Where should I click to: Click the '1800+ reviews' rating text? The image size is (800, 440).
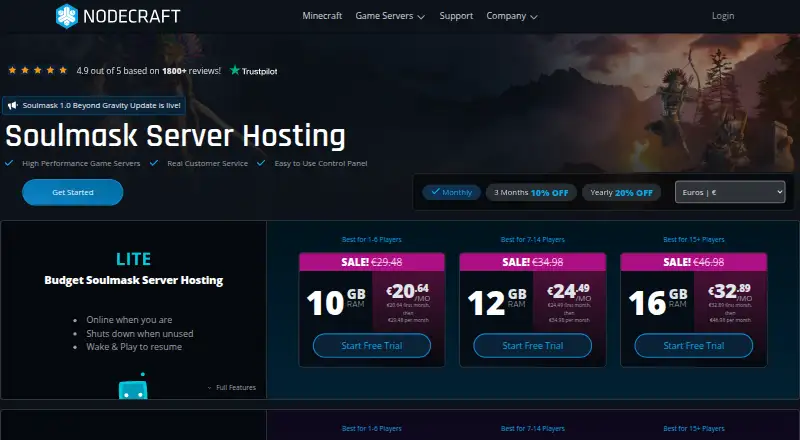click(x=191, y=71)
